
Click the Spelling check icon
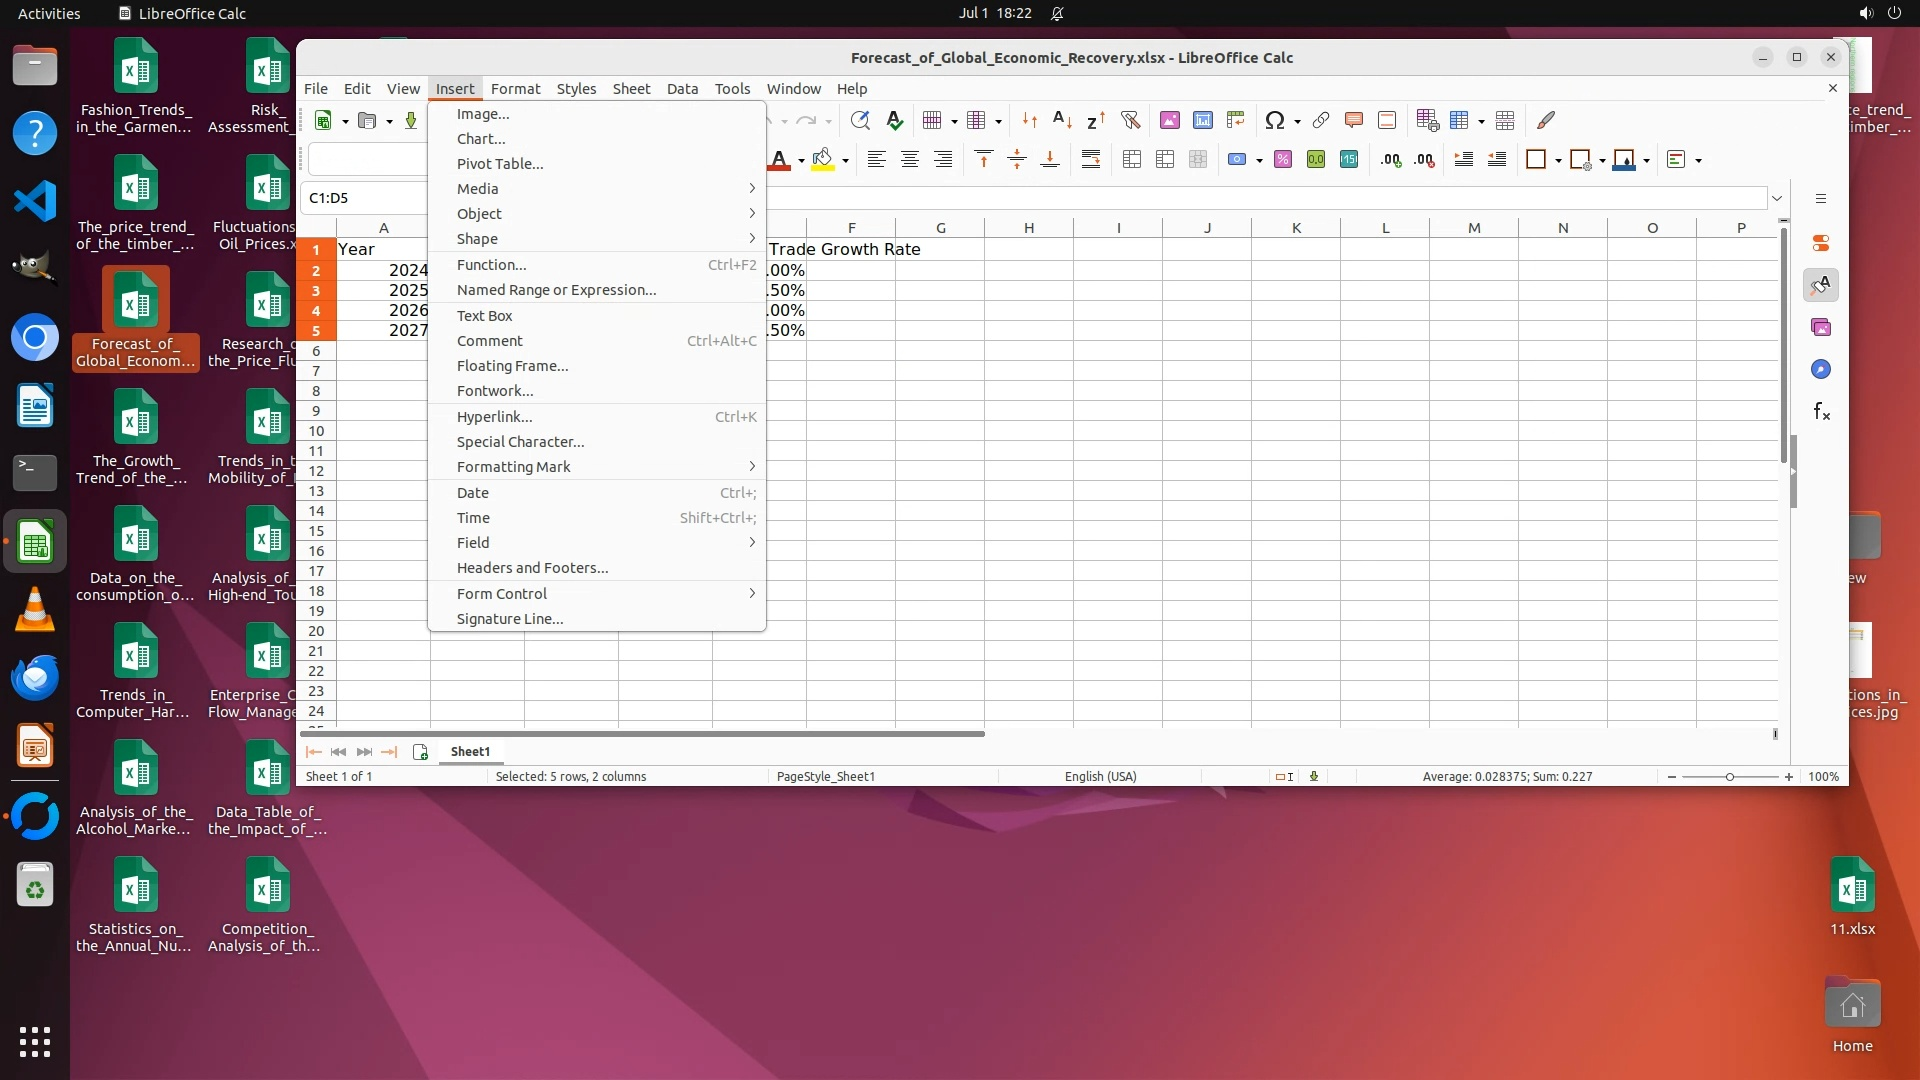tap(894, 121)
